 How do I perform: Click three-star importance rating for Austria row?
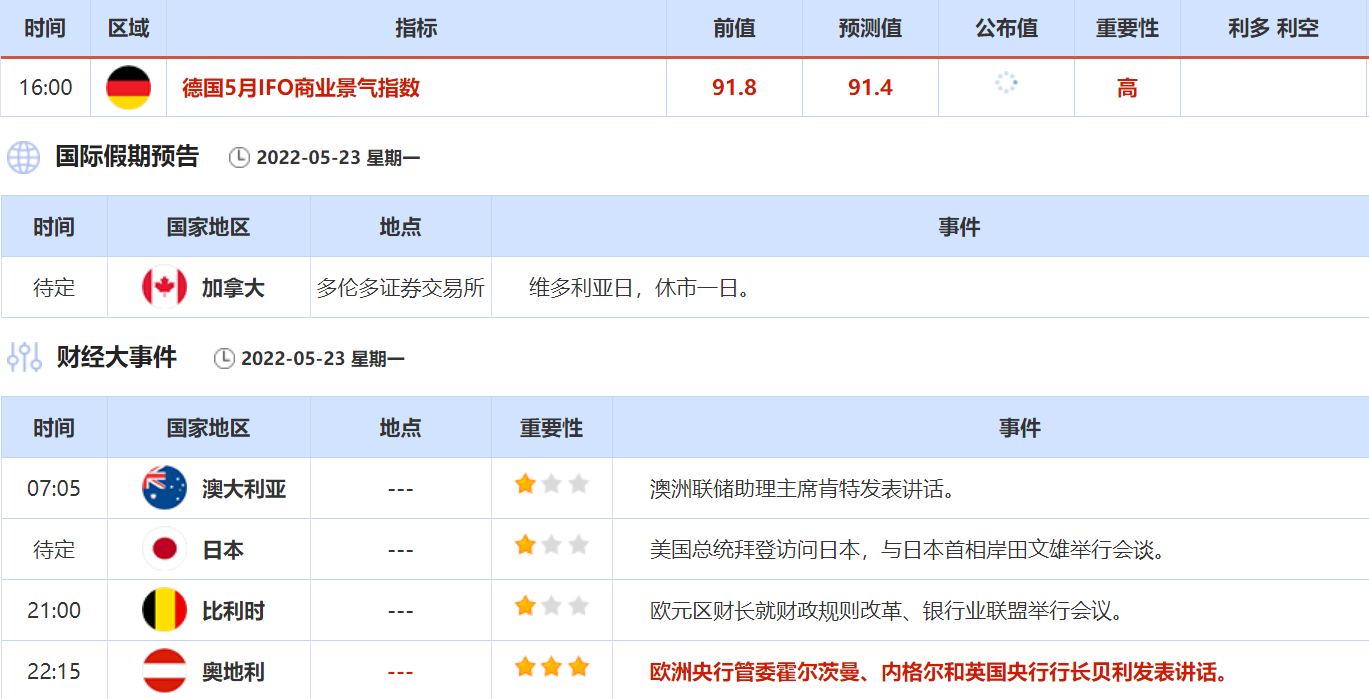point(551,668)
